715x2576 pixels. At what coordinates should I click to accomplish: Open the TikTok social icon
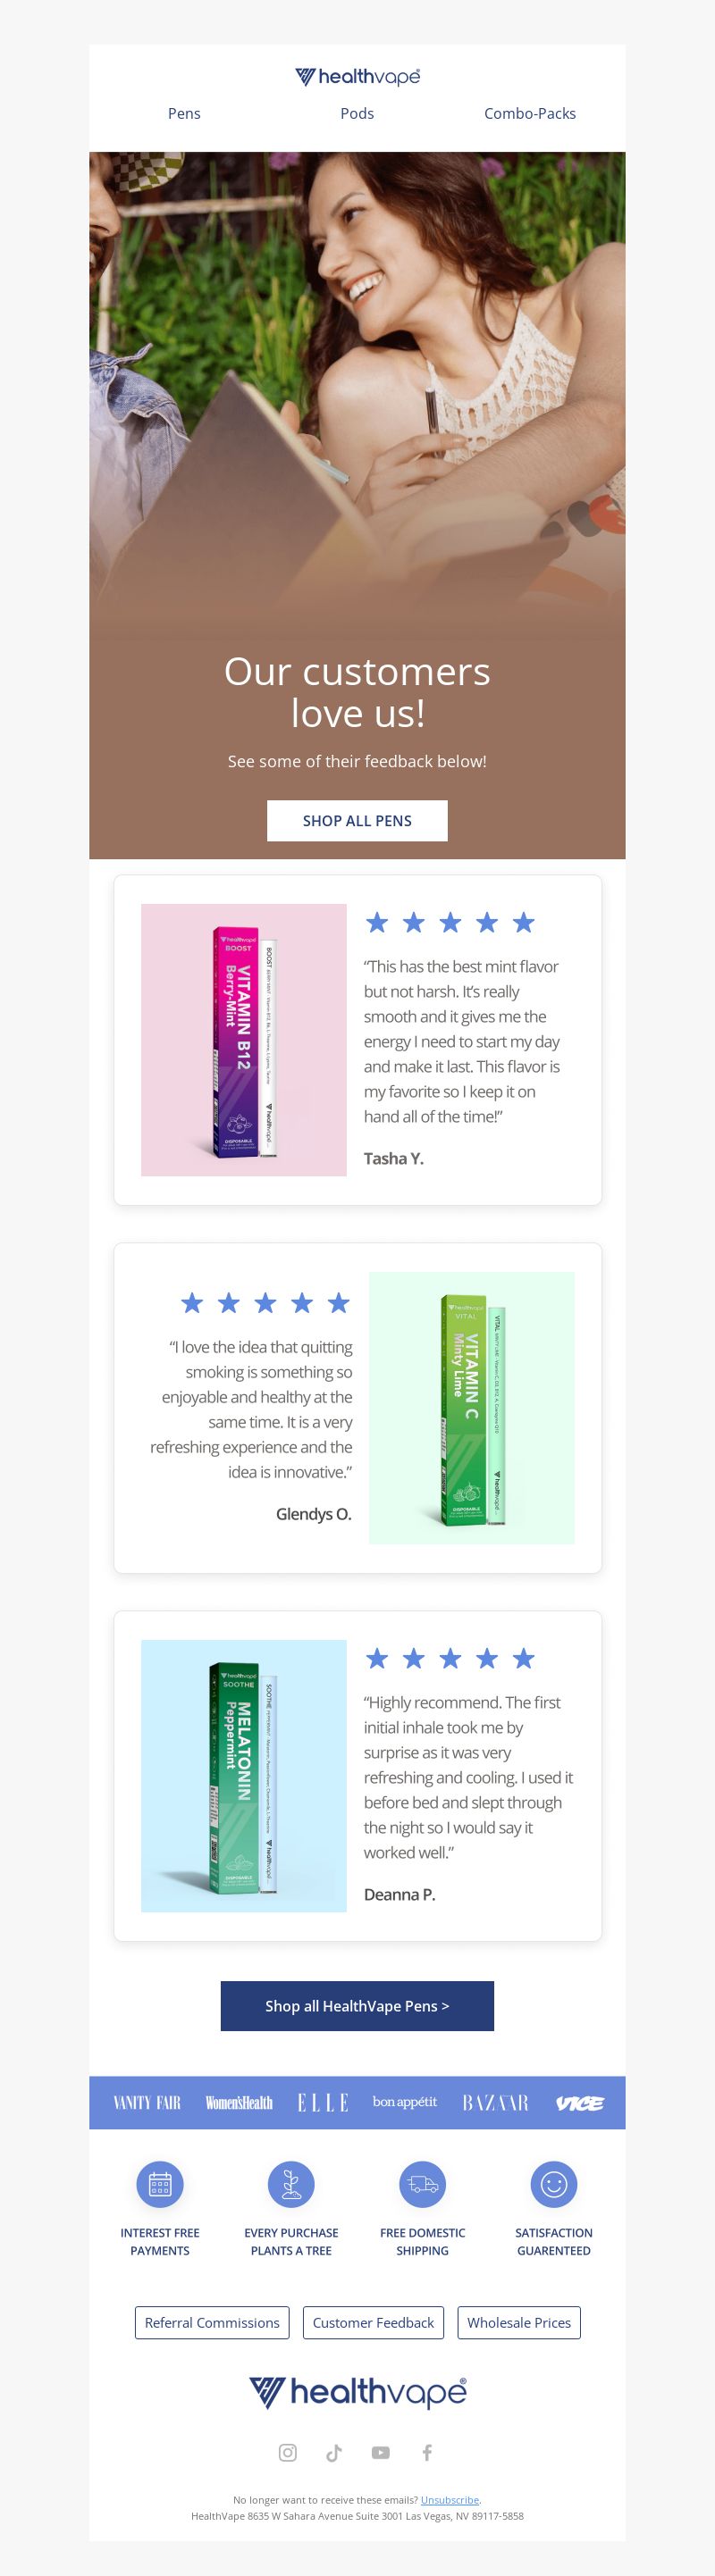coord(334,2452)
